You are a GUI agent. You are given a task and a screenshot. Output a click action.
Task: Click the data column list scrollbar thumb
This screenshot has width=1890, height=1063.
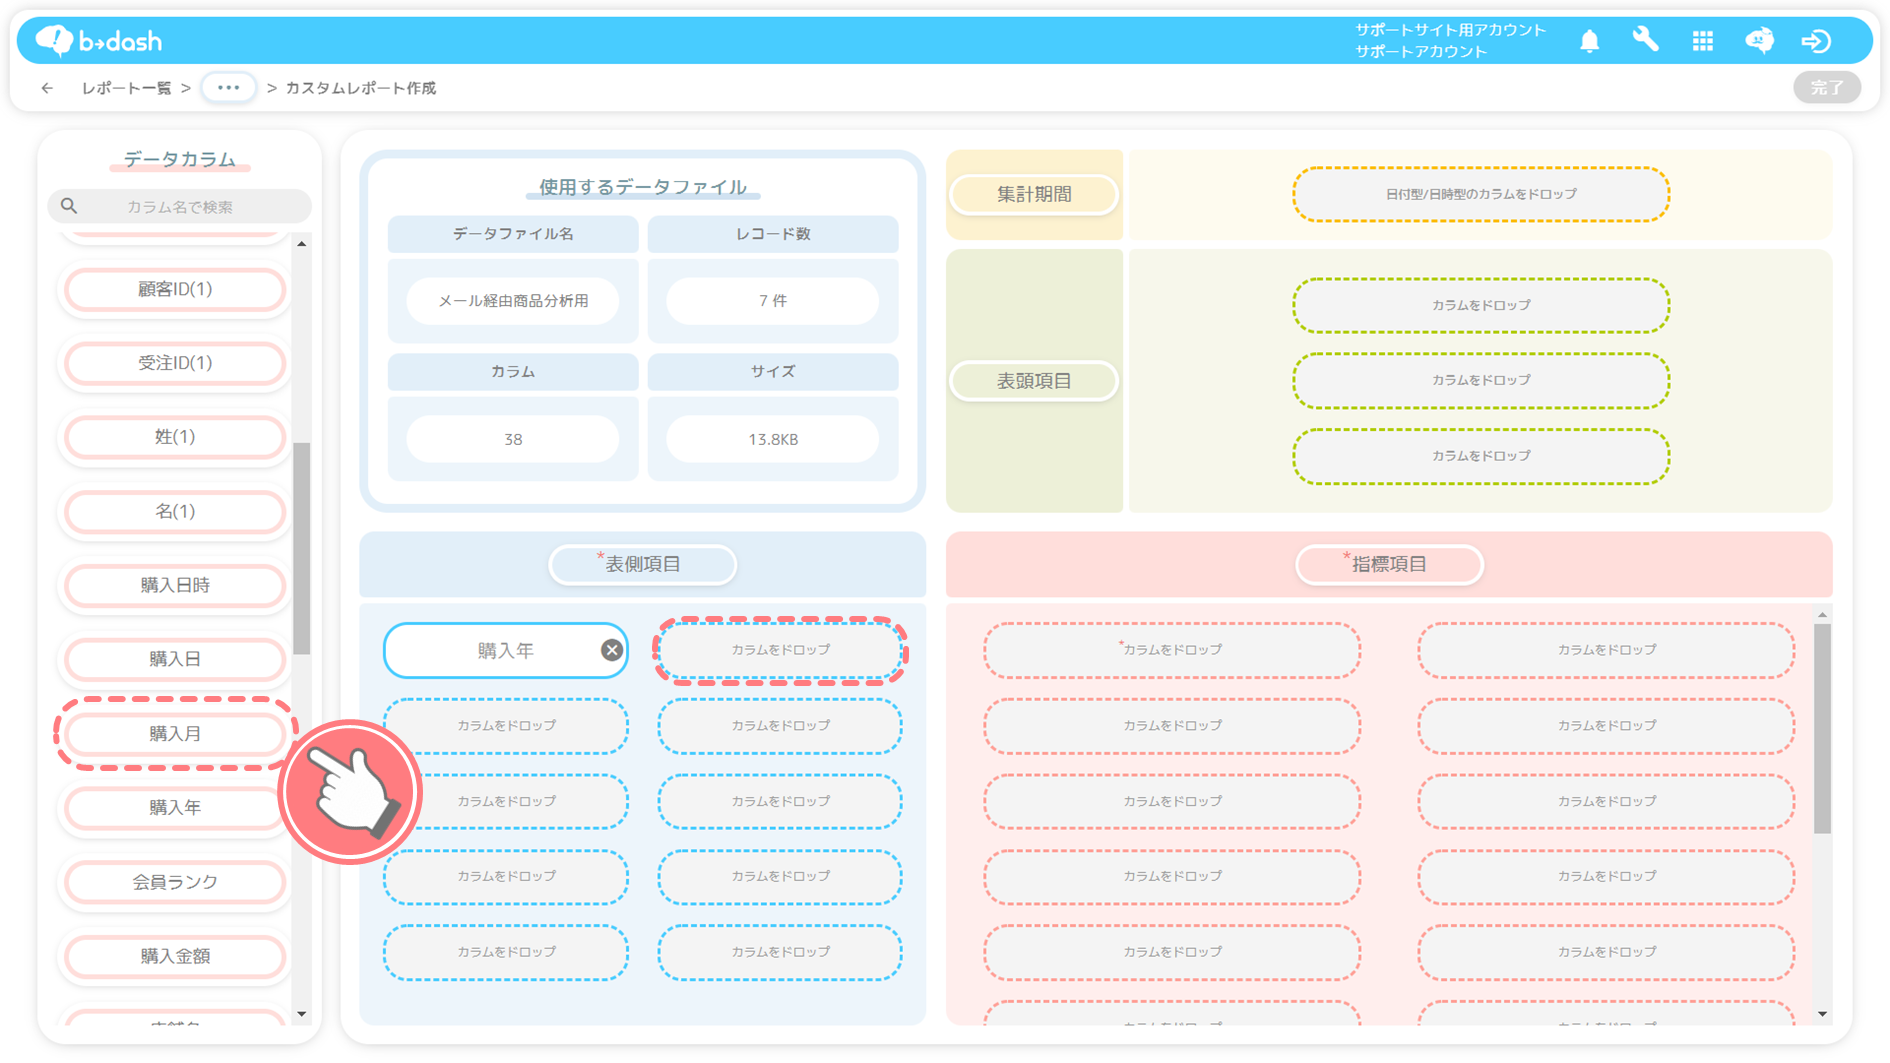coord(302,548)
